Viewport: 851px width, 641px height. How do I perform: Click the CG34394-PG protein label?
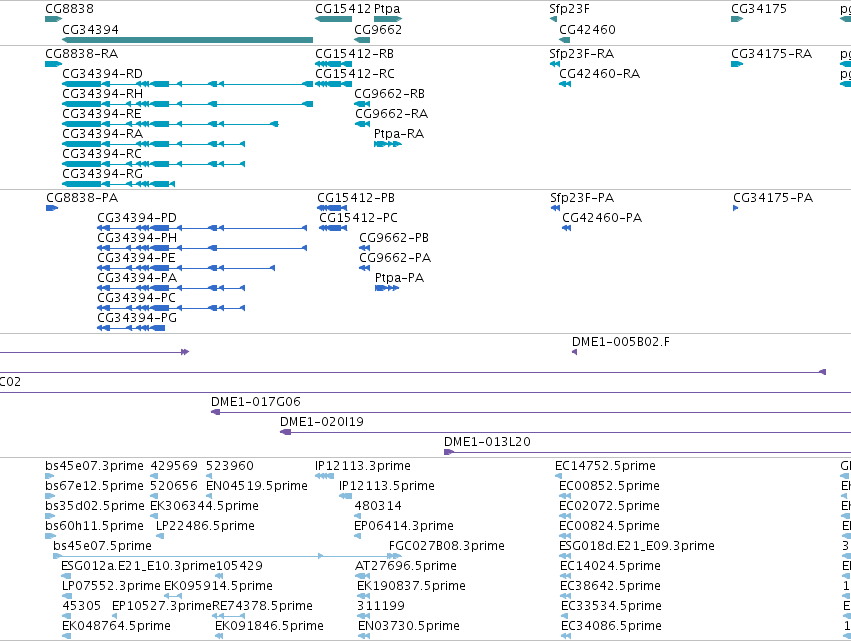pos(137,318)
